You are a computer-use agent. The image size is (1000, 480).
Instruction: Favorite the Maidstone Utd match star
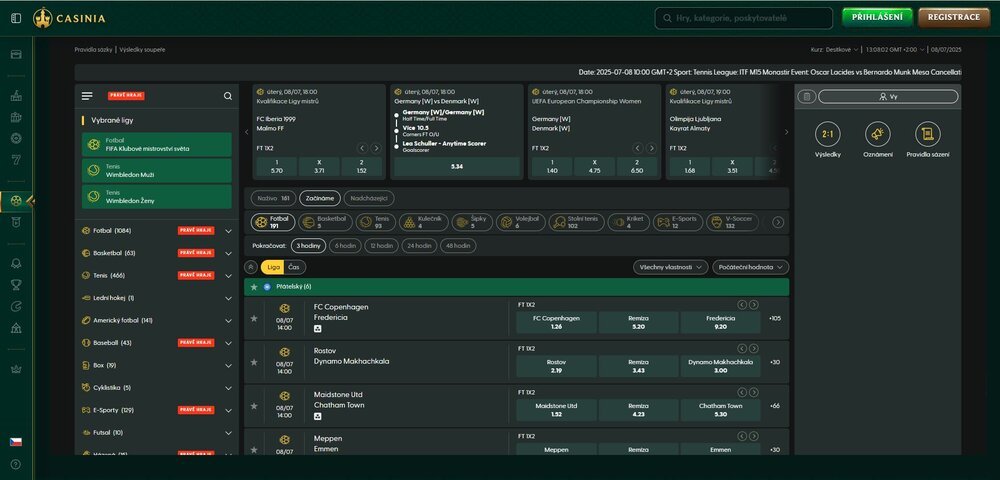coord(254,405)
